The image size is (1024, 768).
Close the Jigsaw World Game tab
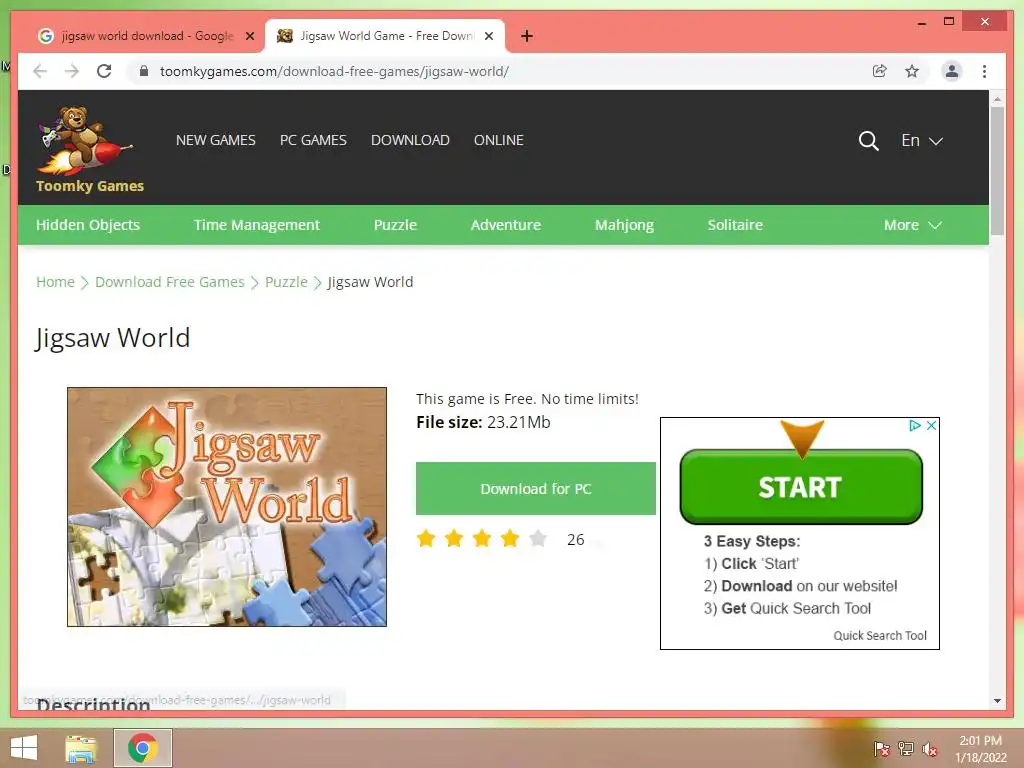488,36
